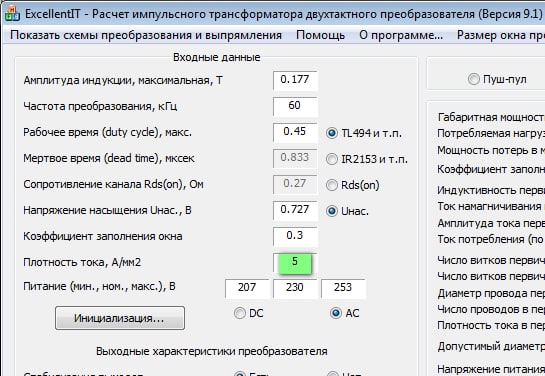Image resolution: width=545 pixels, height=376 pixels.
Task: Select the TL494 и т.п. radio button
Action: [x=364, y=133]
